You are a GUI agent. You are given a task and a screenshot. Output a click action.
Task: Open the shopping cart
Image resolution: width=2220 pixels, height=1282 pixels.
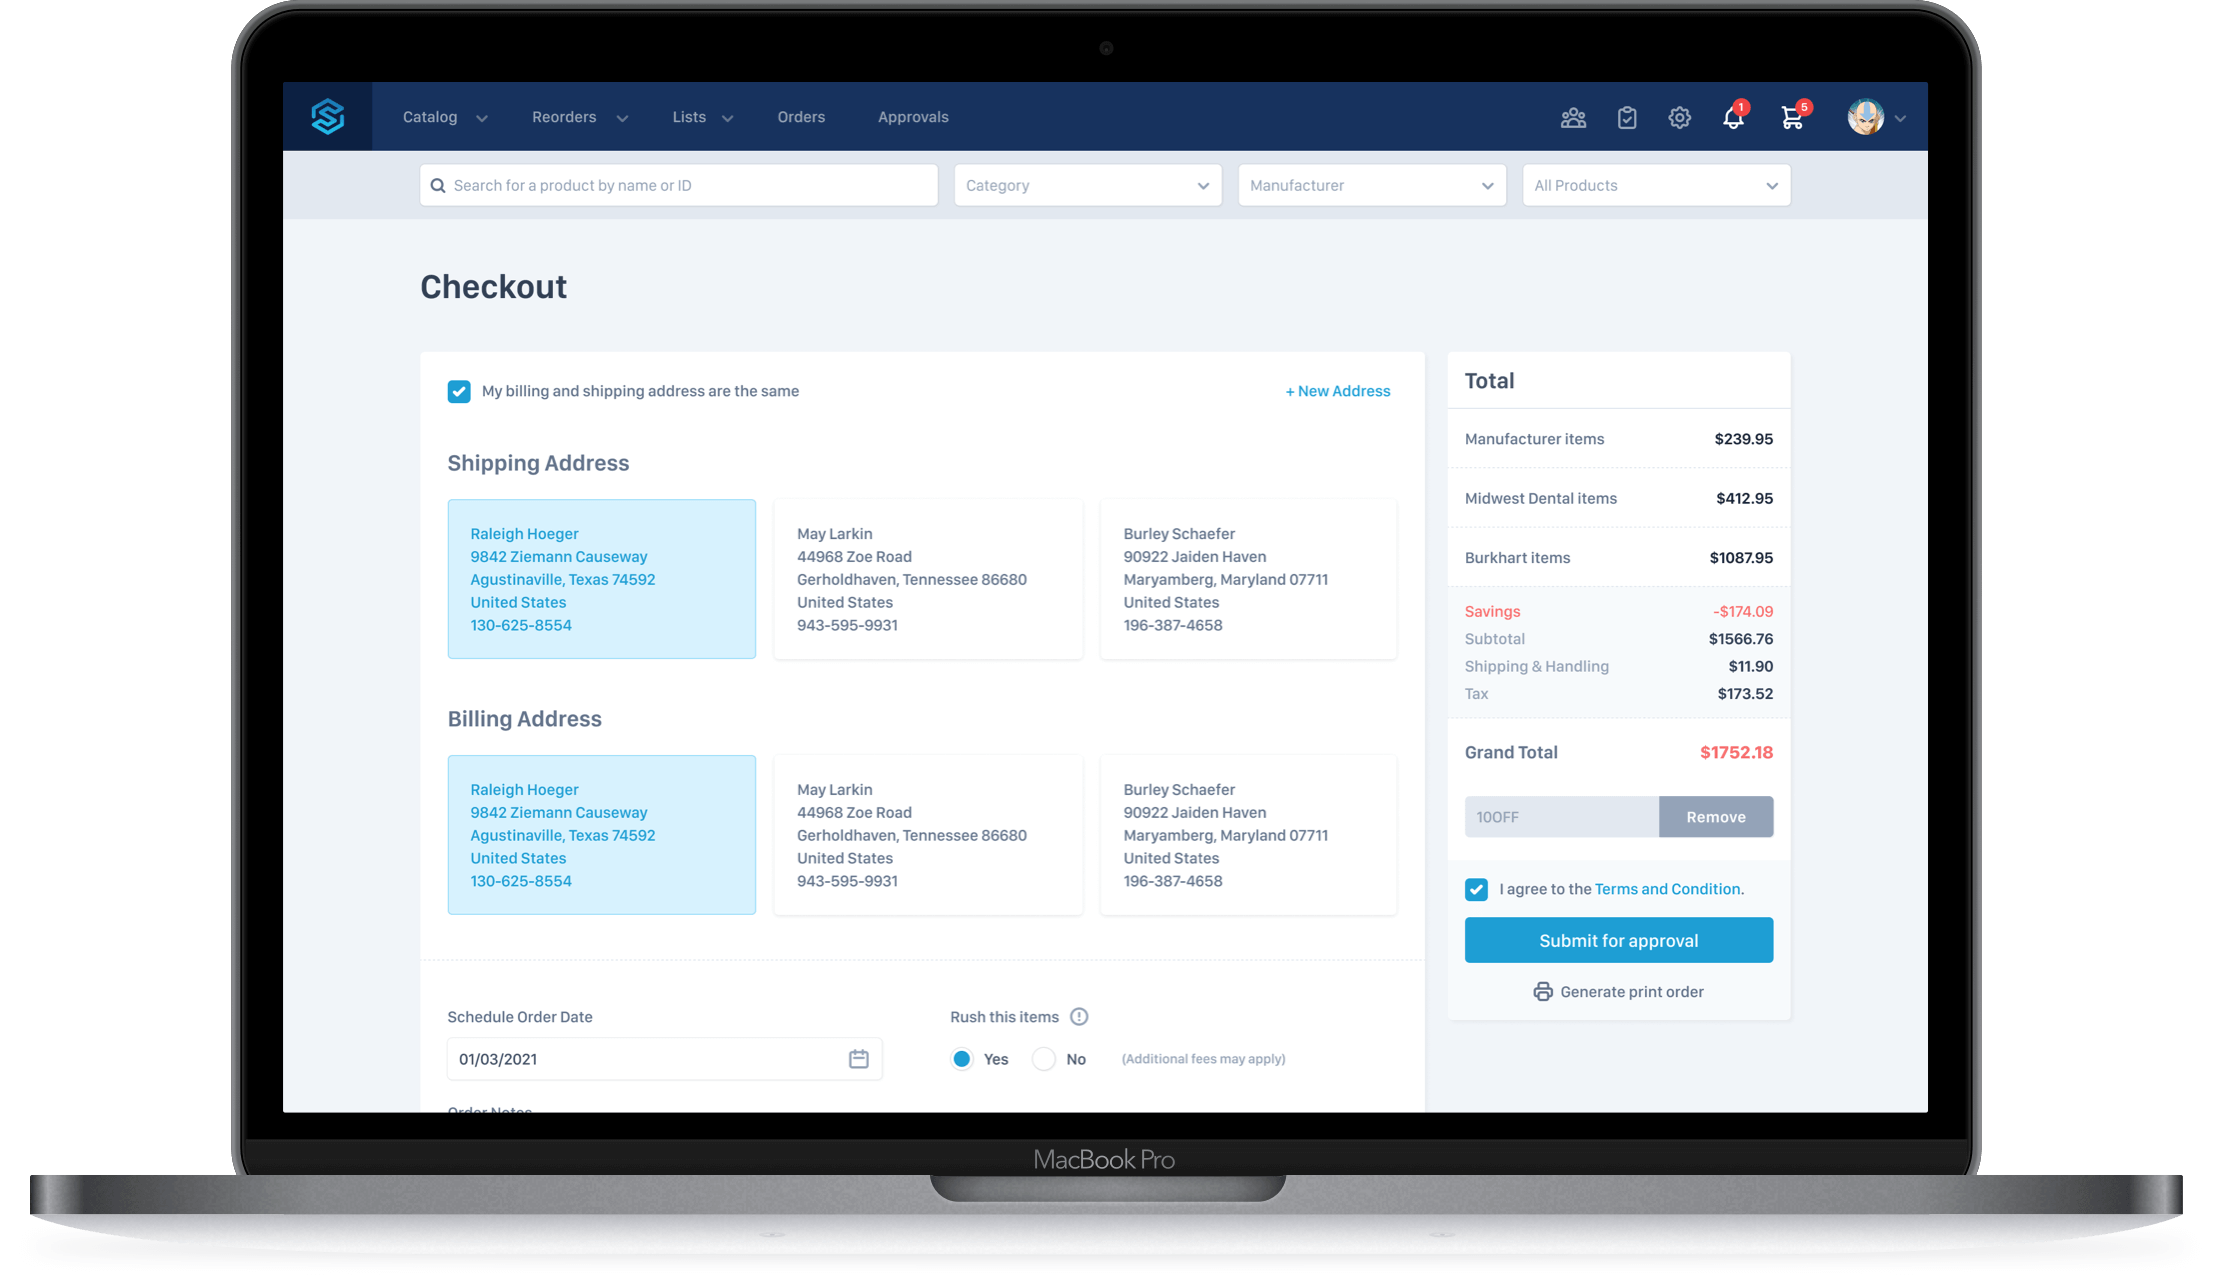coord(1792,118)
